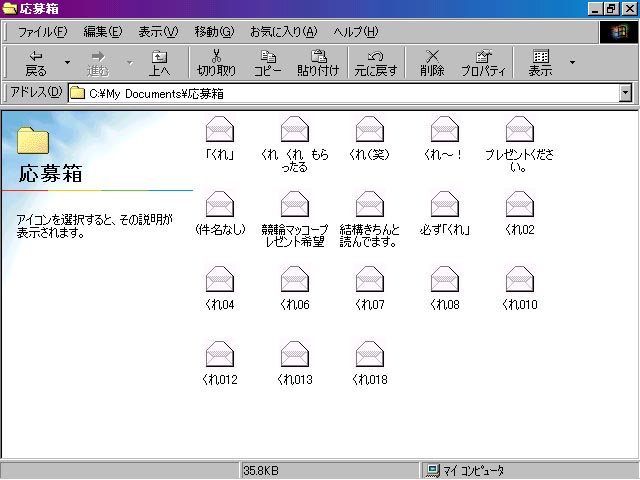
Task: Select the mail file 「くれ」
Action: 219,130
